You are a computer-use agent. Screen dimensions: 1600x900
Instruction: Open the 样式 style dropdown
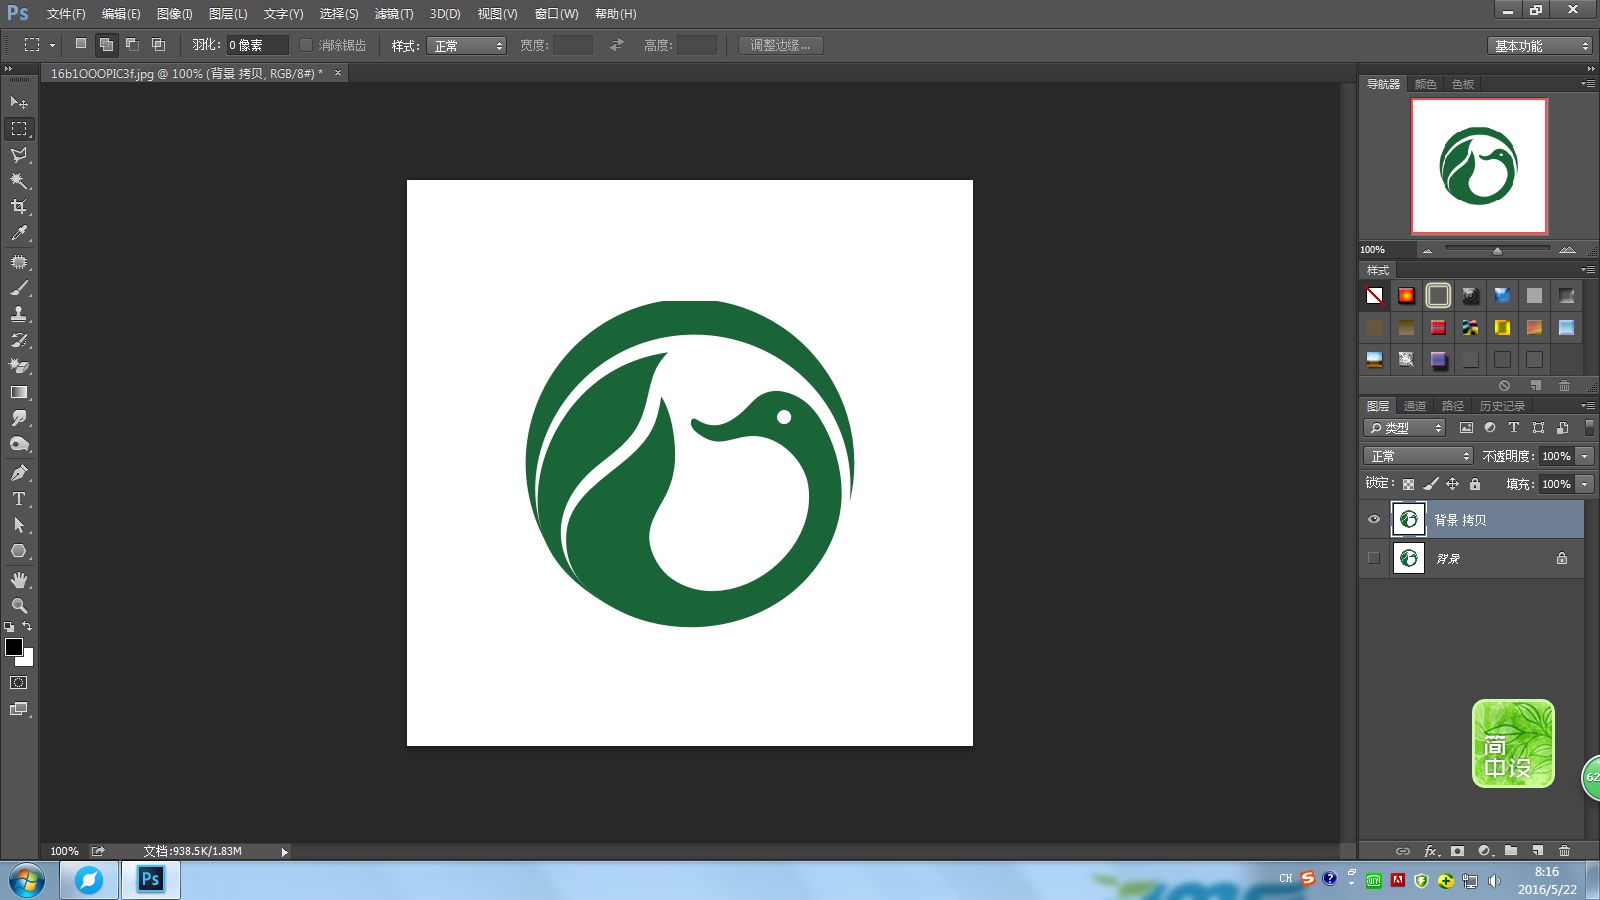pyautogui.click(x=466, y=46)
